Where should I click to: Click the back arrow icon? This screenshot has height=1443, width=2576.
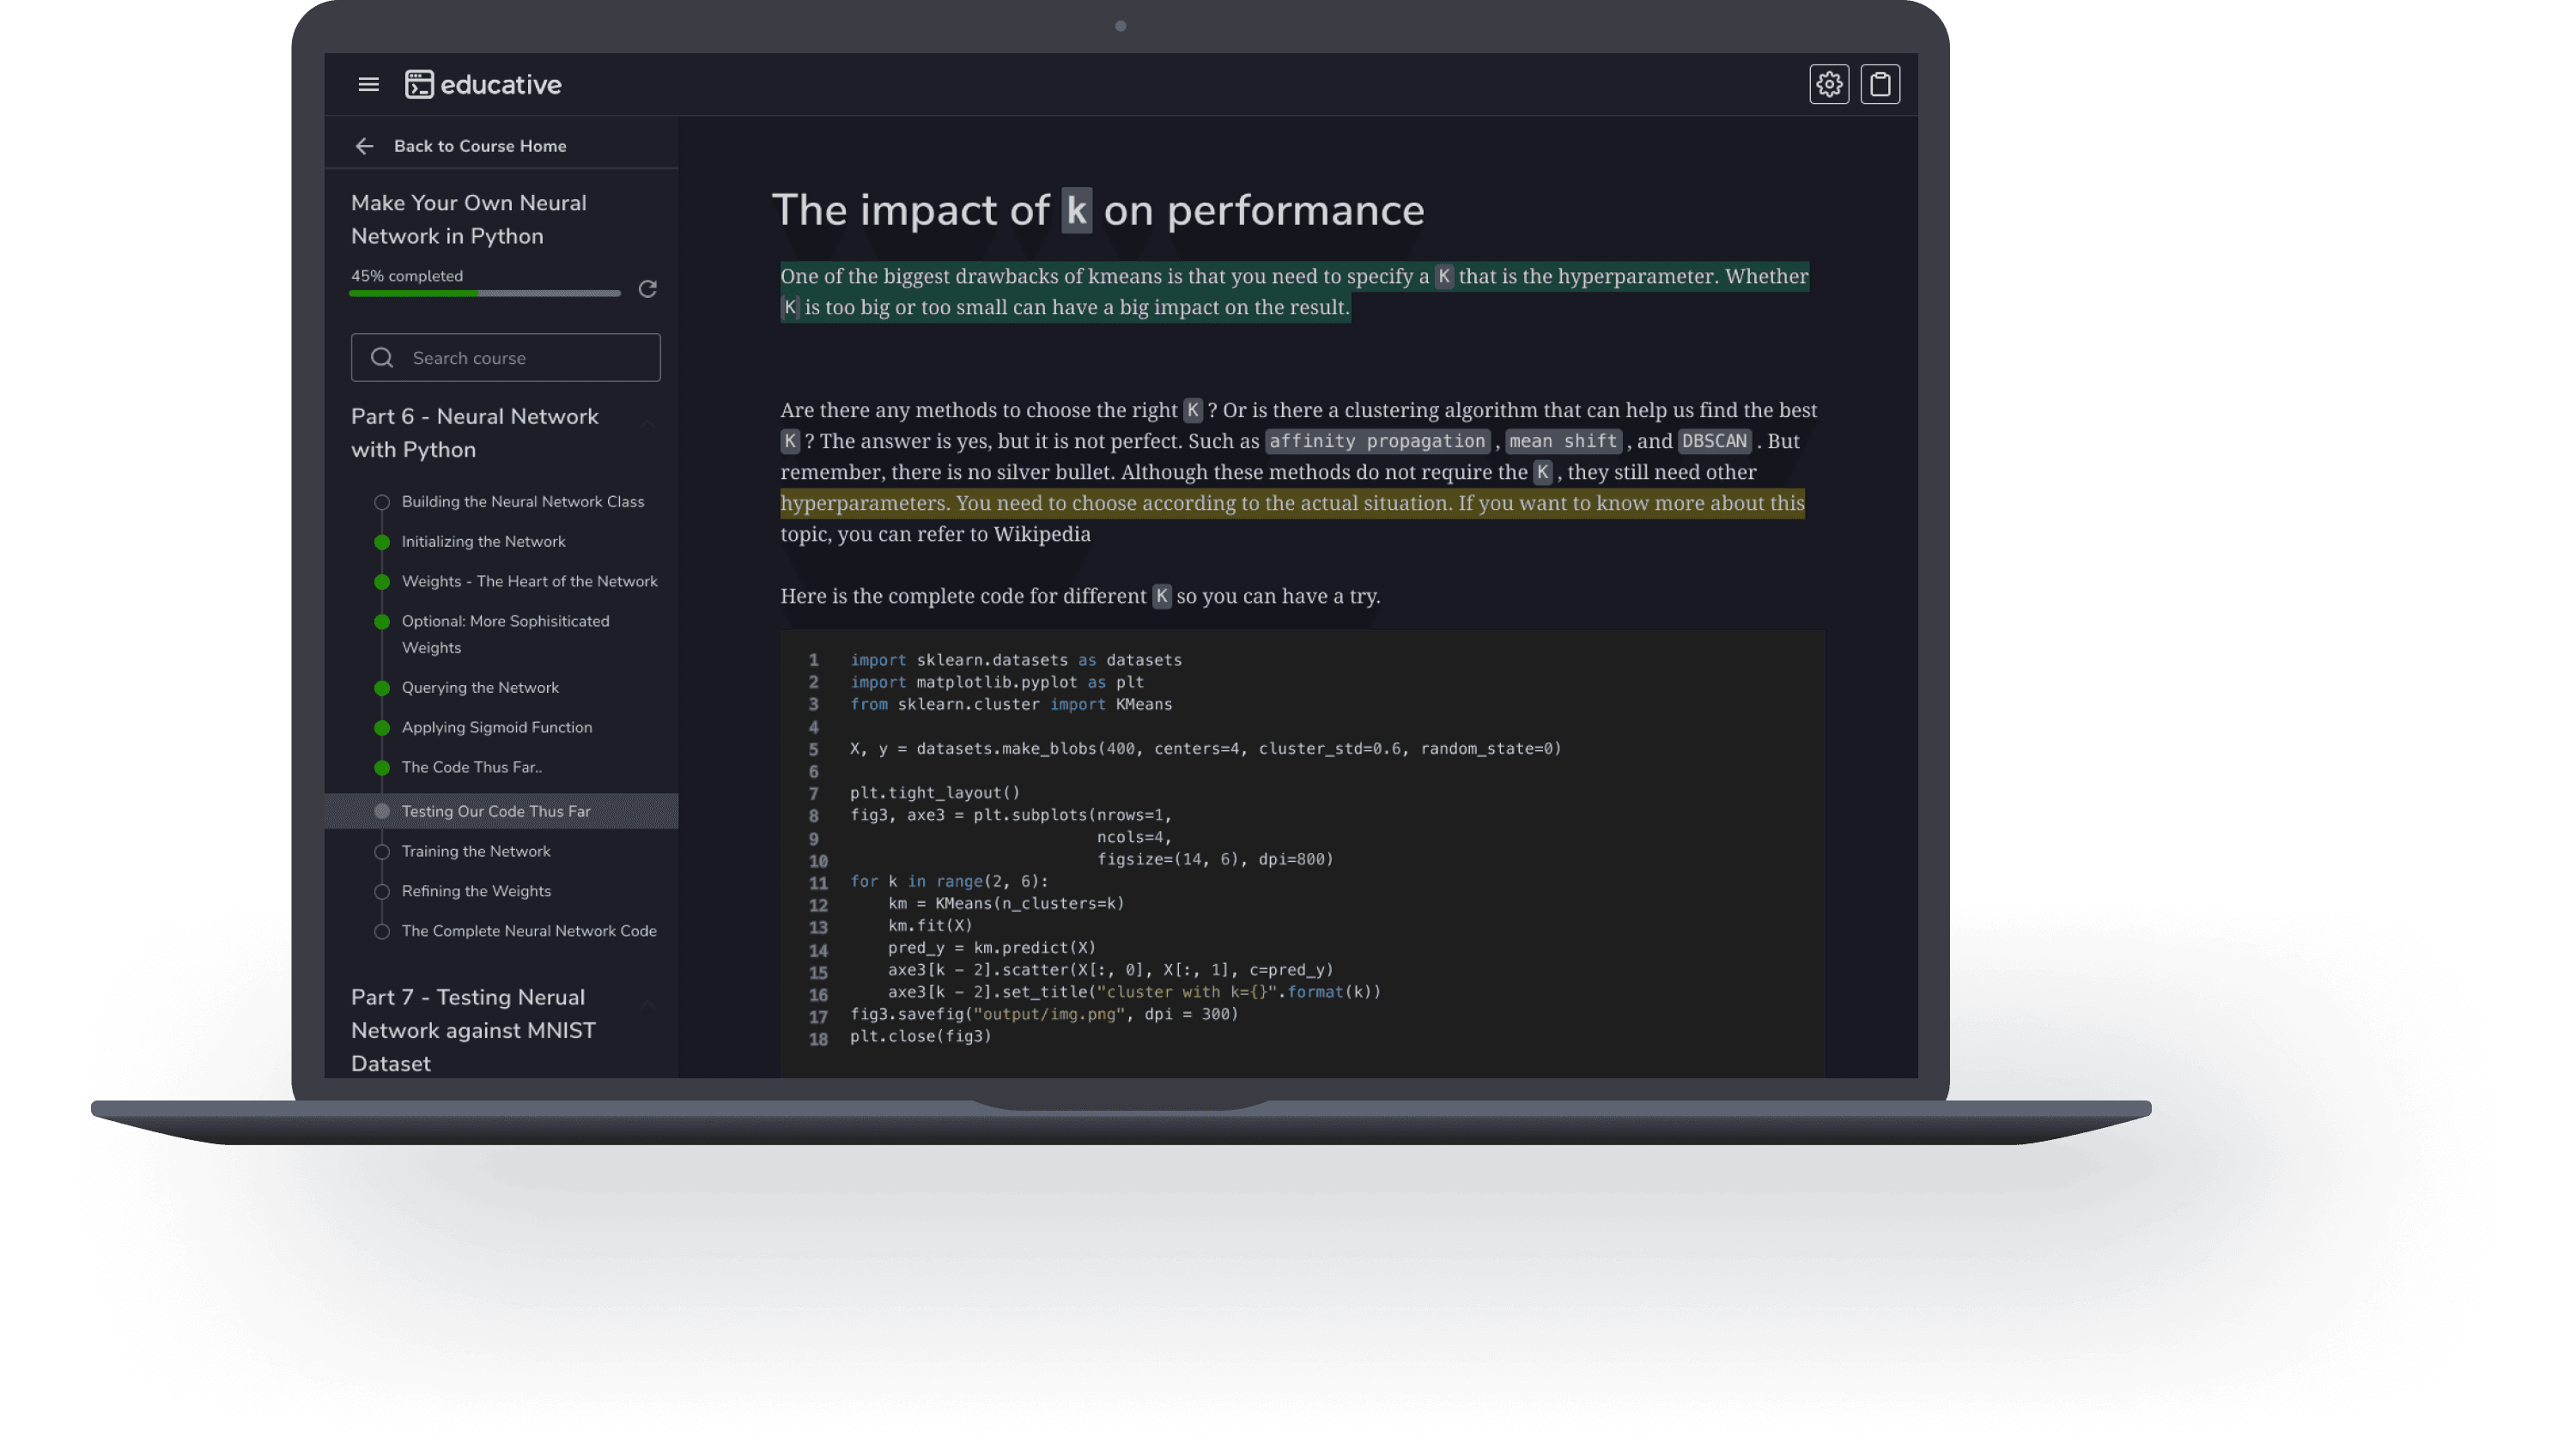[x=365, y=147]
